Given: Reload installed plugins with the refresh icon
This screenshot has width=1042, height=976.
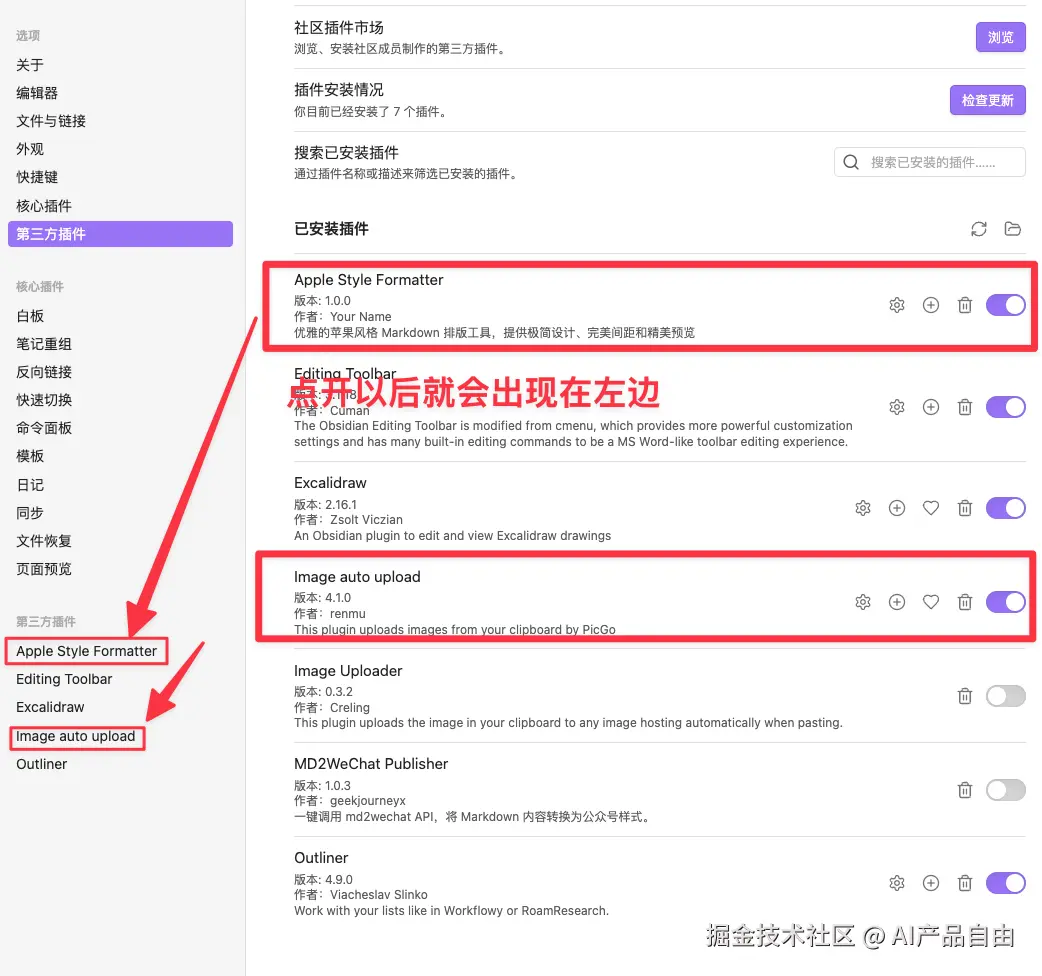Looking at the screenshot, I should pyautogui.click(x=978, y=229).
